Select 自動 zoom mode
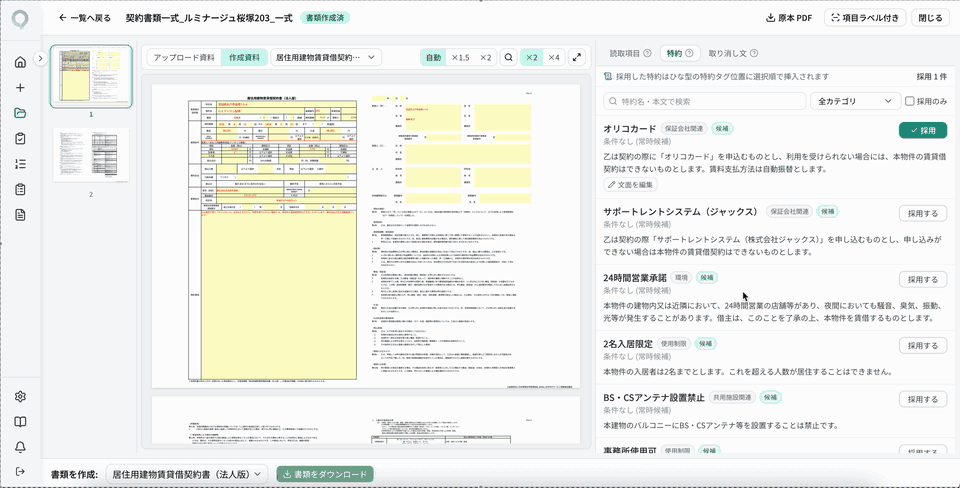Viewport: 960px width, 488px height. tap(433, 58)
